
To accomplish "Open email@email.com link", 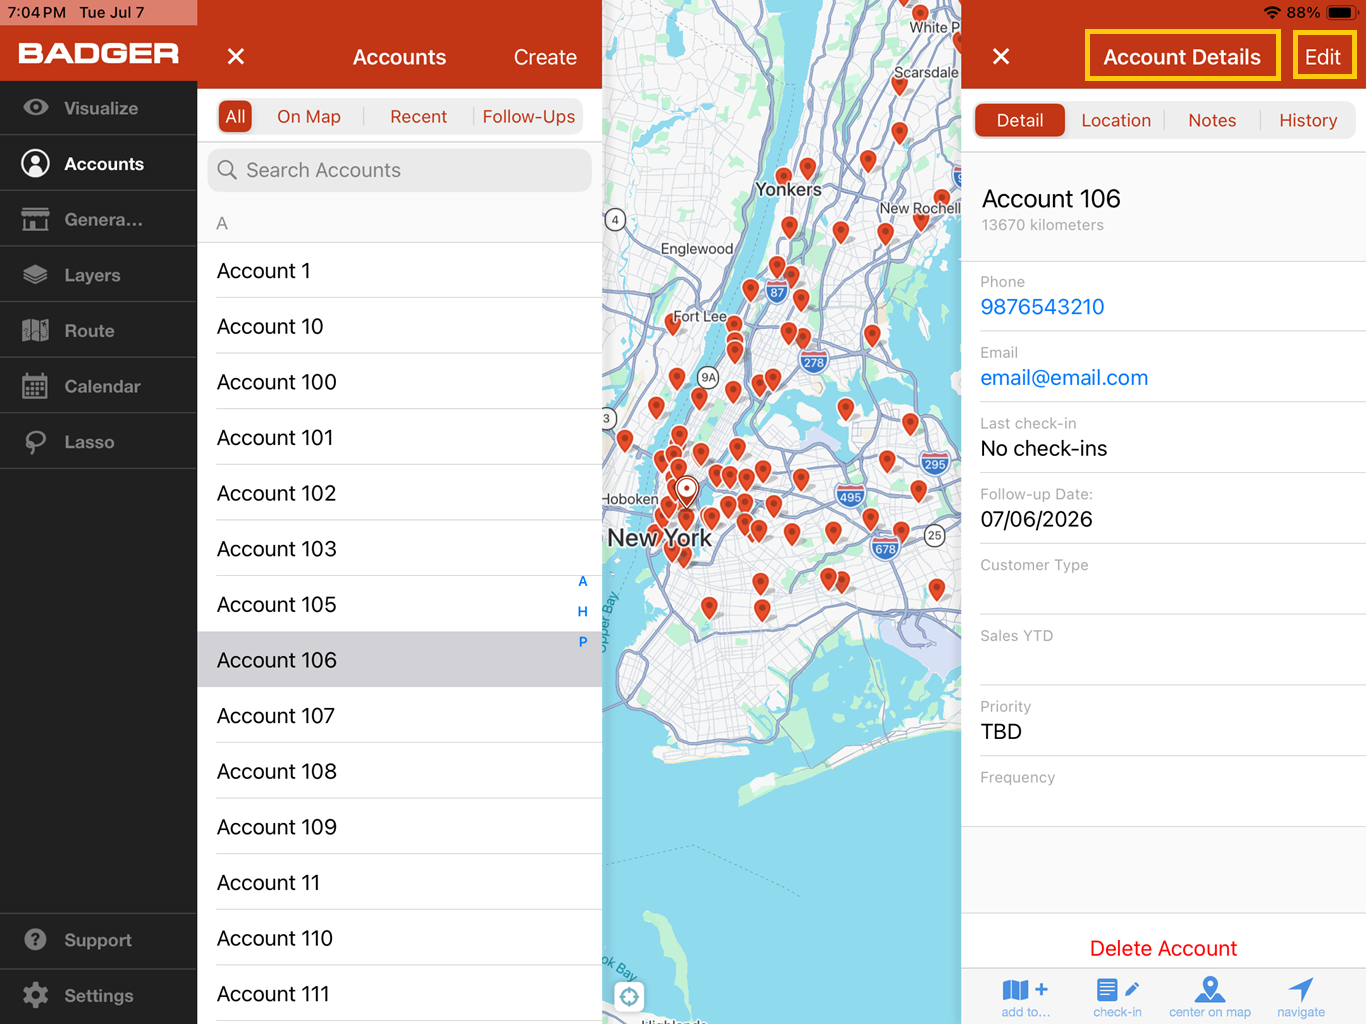I will point(1064,378).
